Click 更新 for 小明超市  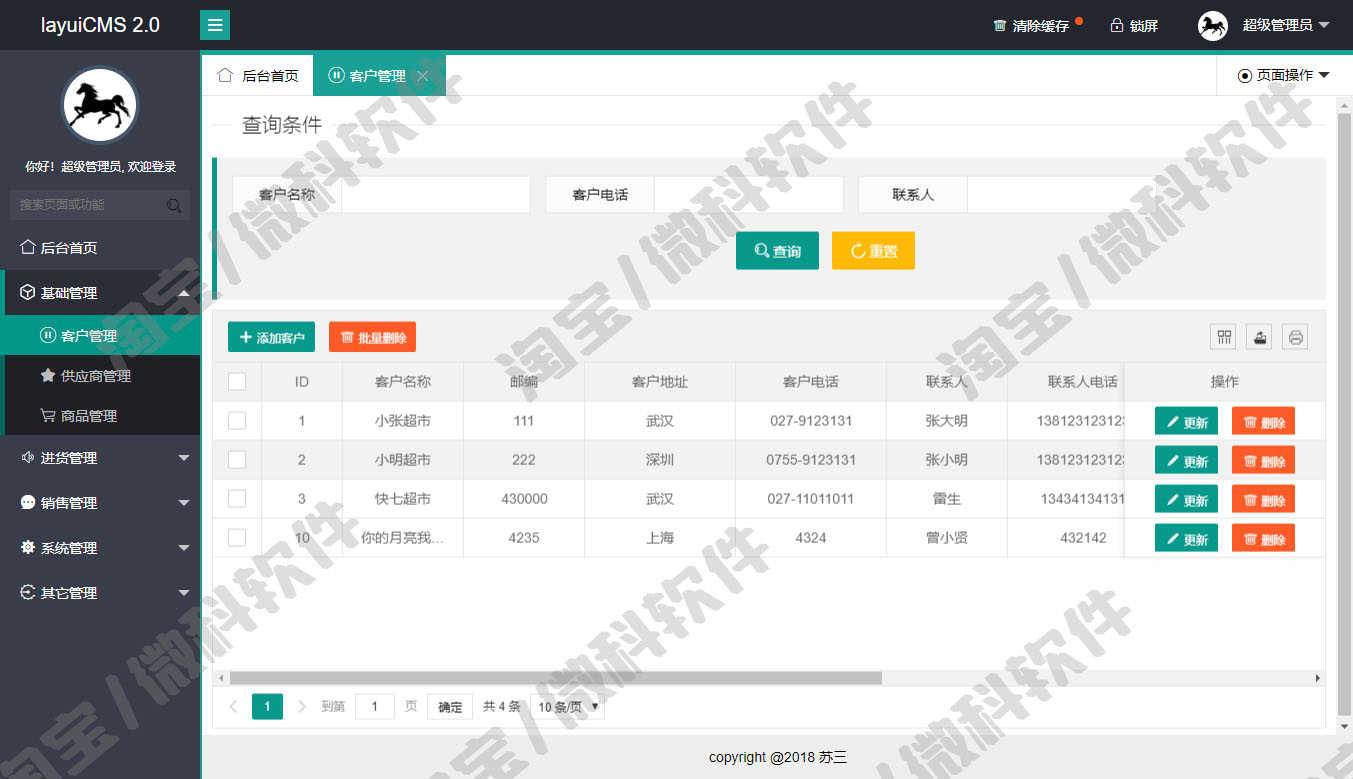pyautogui.click(x=1186, y=460)
